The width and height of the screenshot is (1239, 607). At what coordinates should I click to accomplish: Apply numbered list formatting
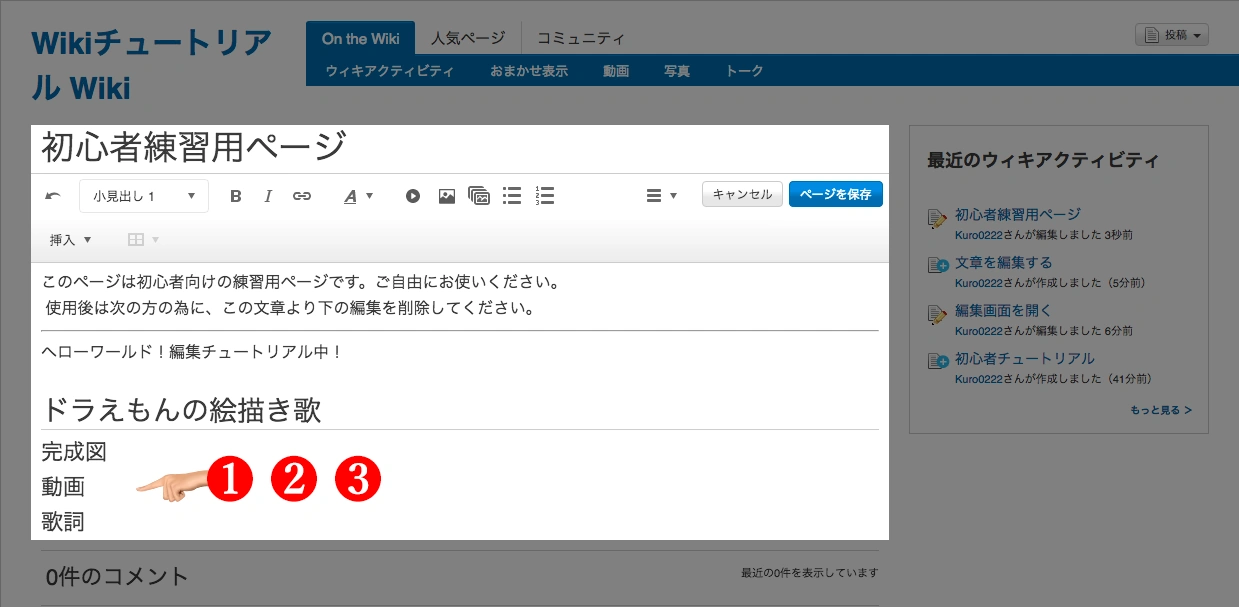coord(545,196)
